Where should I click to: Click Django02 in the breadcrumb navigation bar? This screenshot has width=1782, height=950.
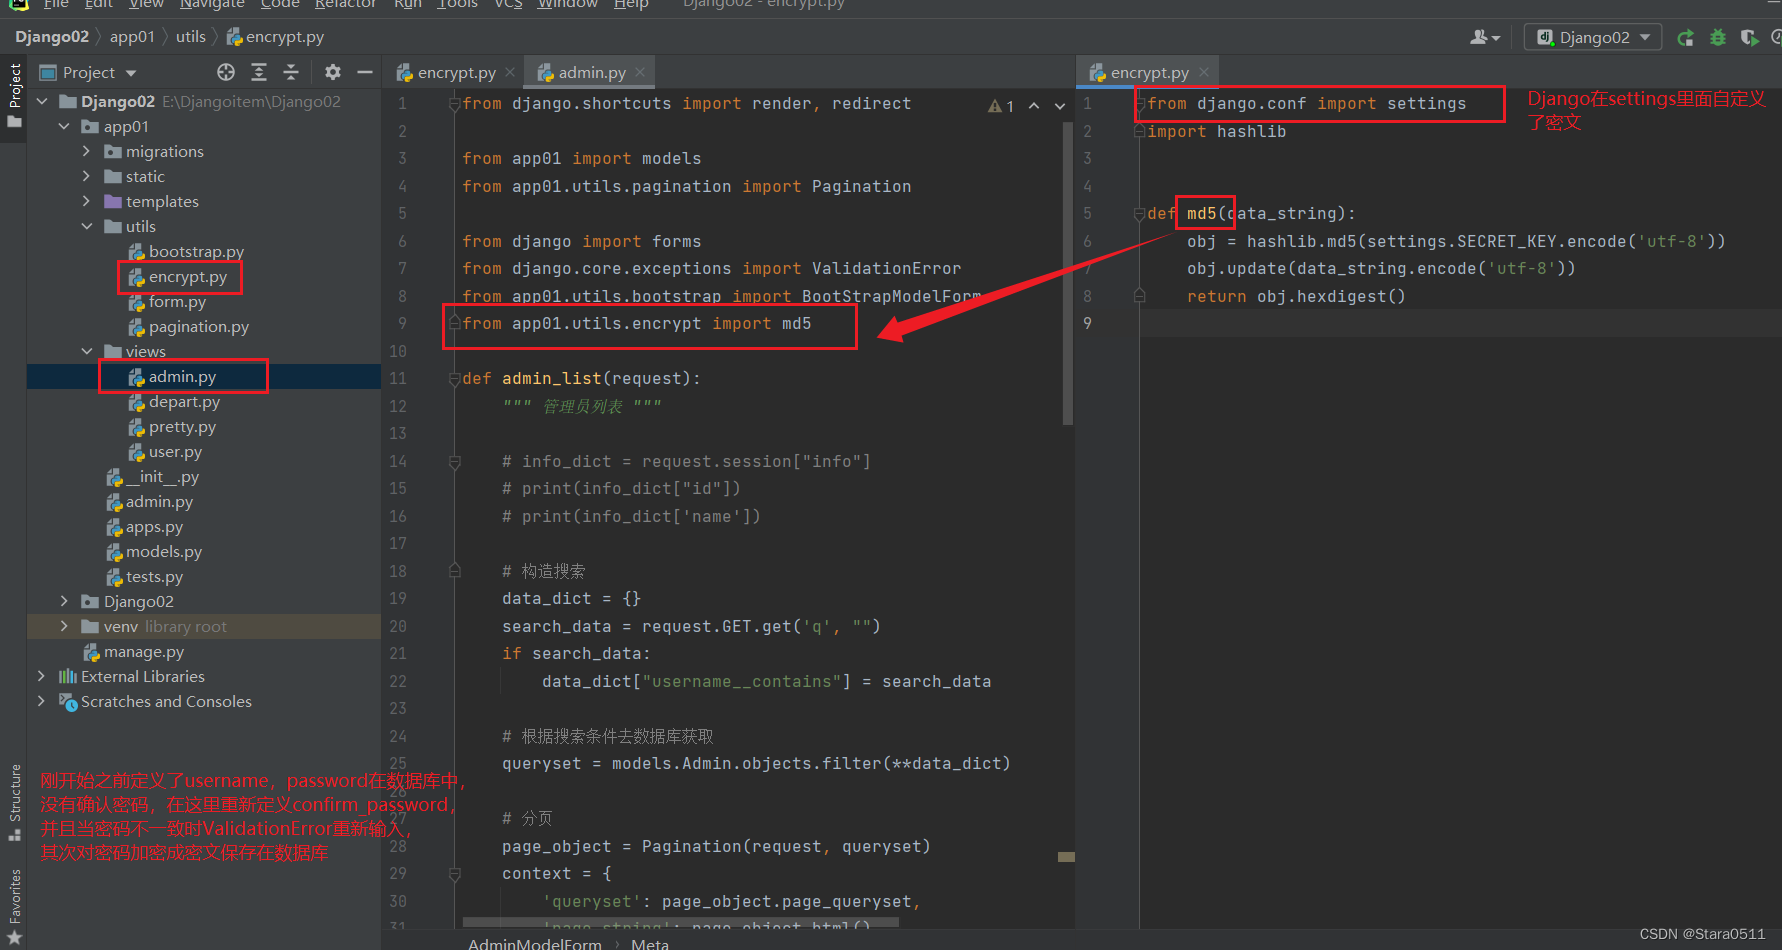pos(52,37)
